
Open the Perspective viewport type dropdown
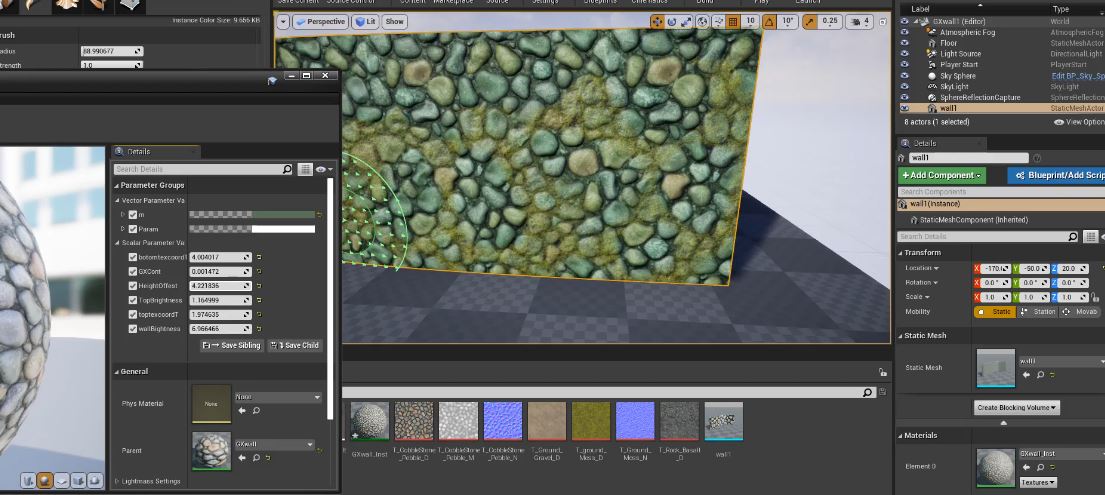(x=319, y=21)
